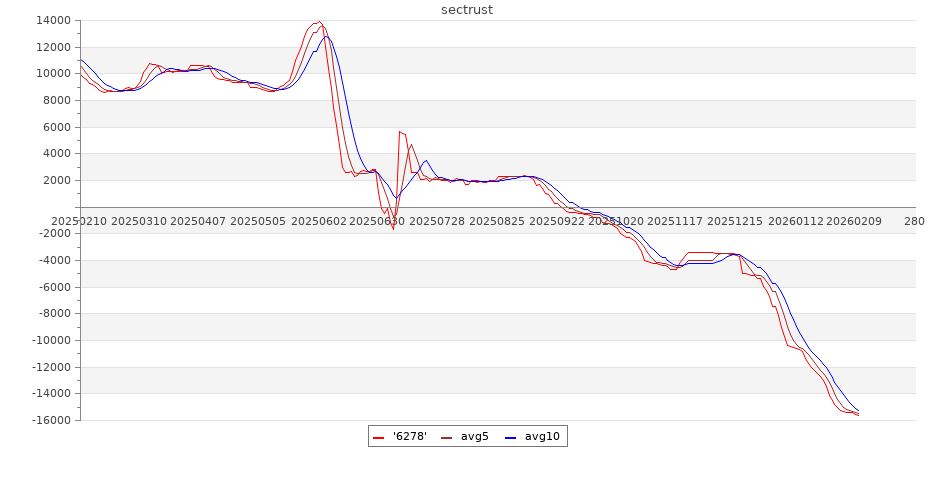Click the 8000 y-axis label
This screenshot has height=500, width=935.
click(55, 101)
